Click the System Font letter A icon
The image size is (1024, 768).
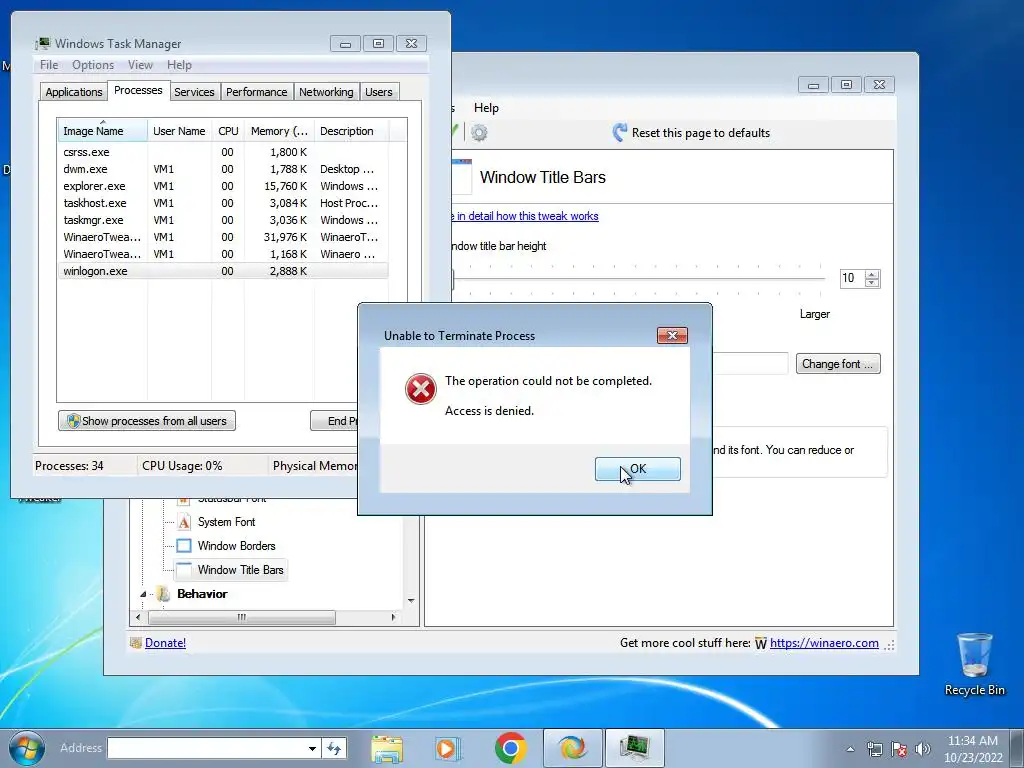coord(184,522)
